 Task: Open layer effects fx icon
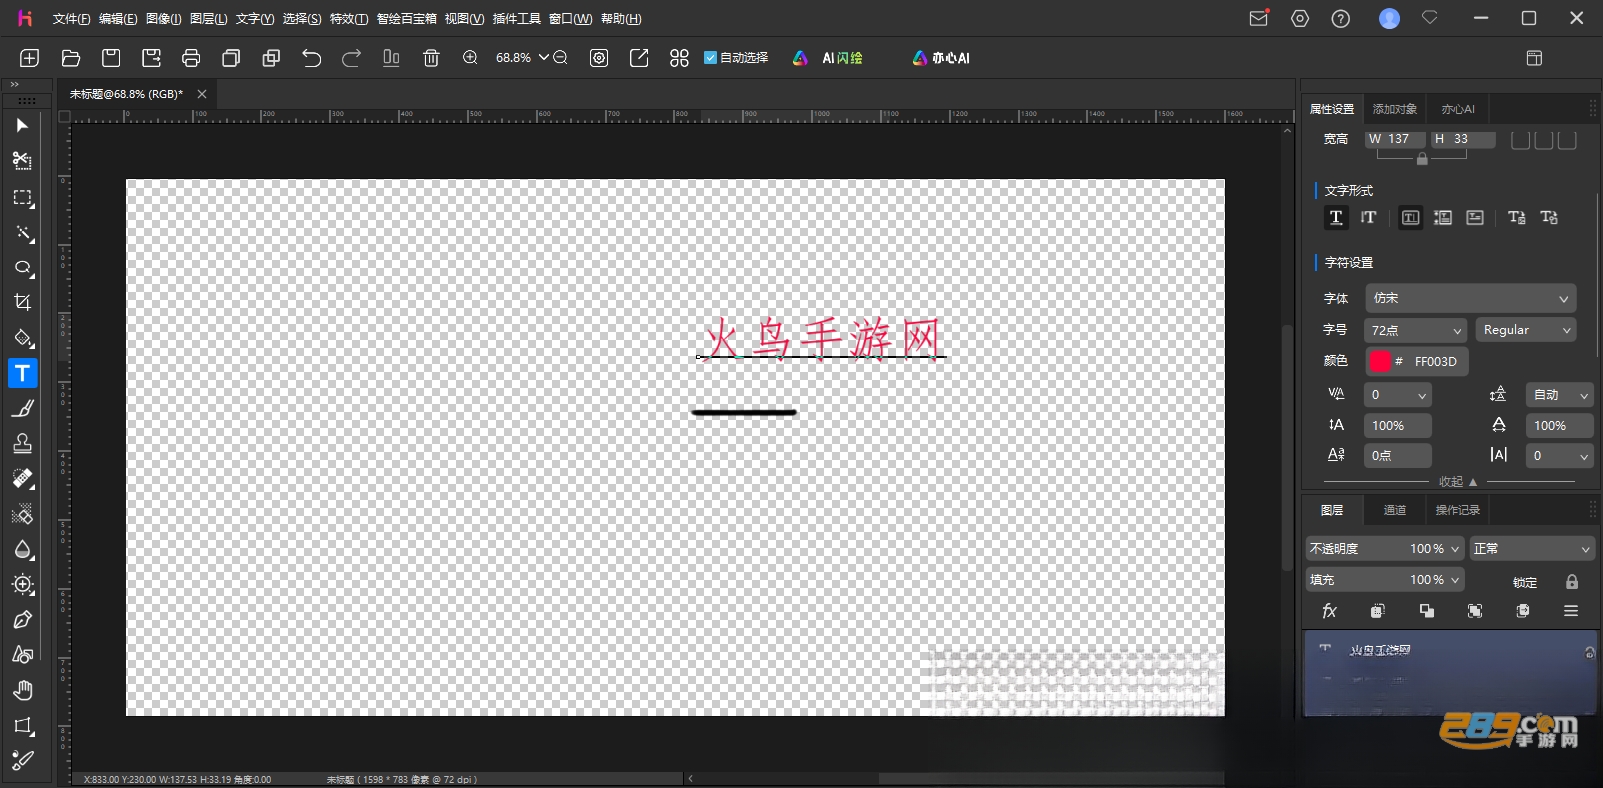click(1329, 611)
